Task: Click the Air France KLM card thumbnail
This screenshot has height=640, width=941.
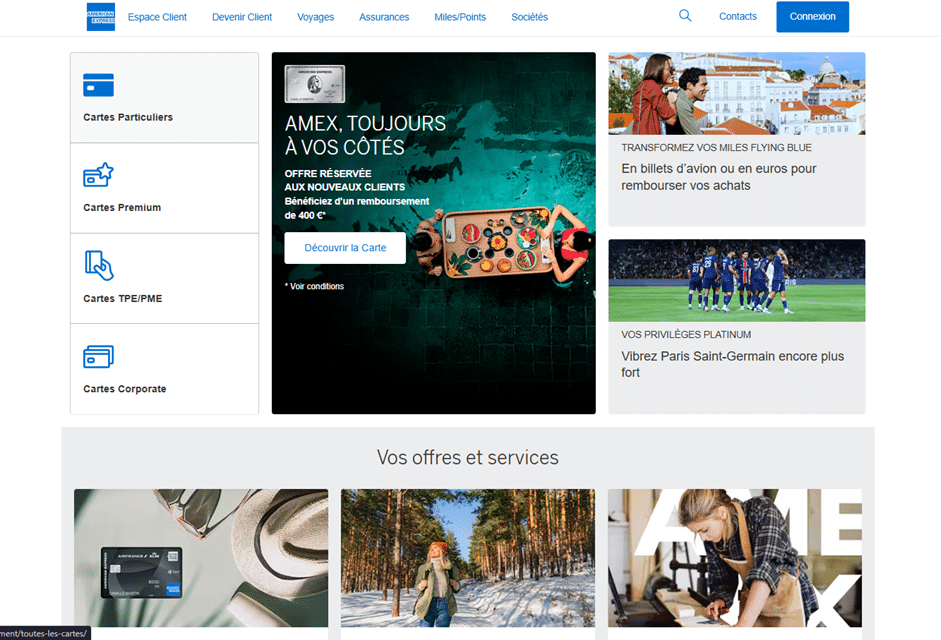Action: pyautogui.click(x=140, y=572)
